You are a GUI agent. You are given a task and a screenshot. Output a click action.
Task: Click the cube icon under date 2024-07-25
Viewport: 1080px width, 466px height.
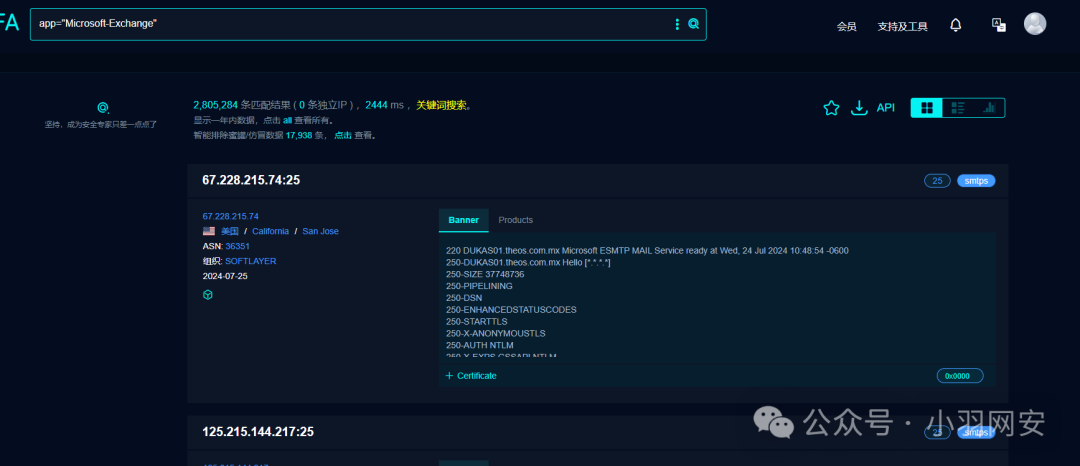point(207,295)
